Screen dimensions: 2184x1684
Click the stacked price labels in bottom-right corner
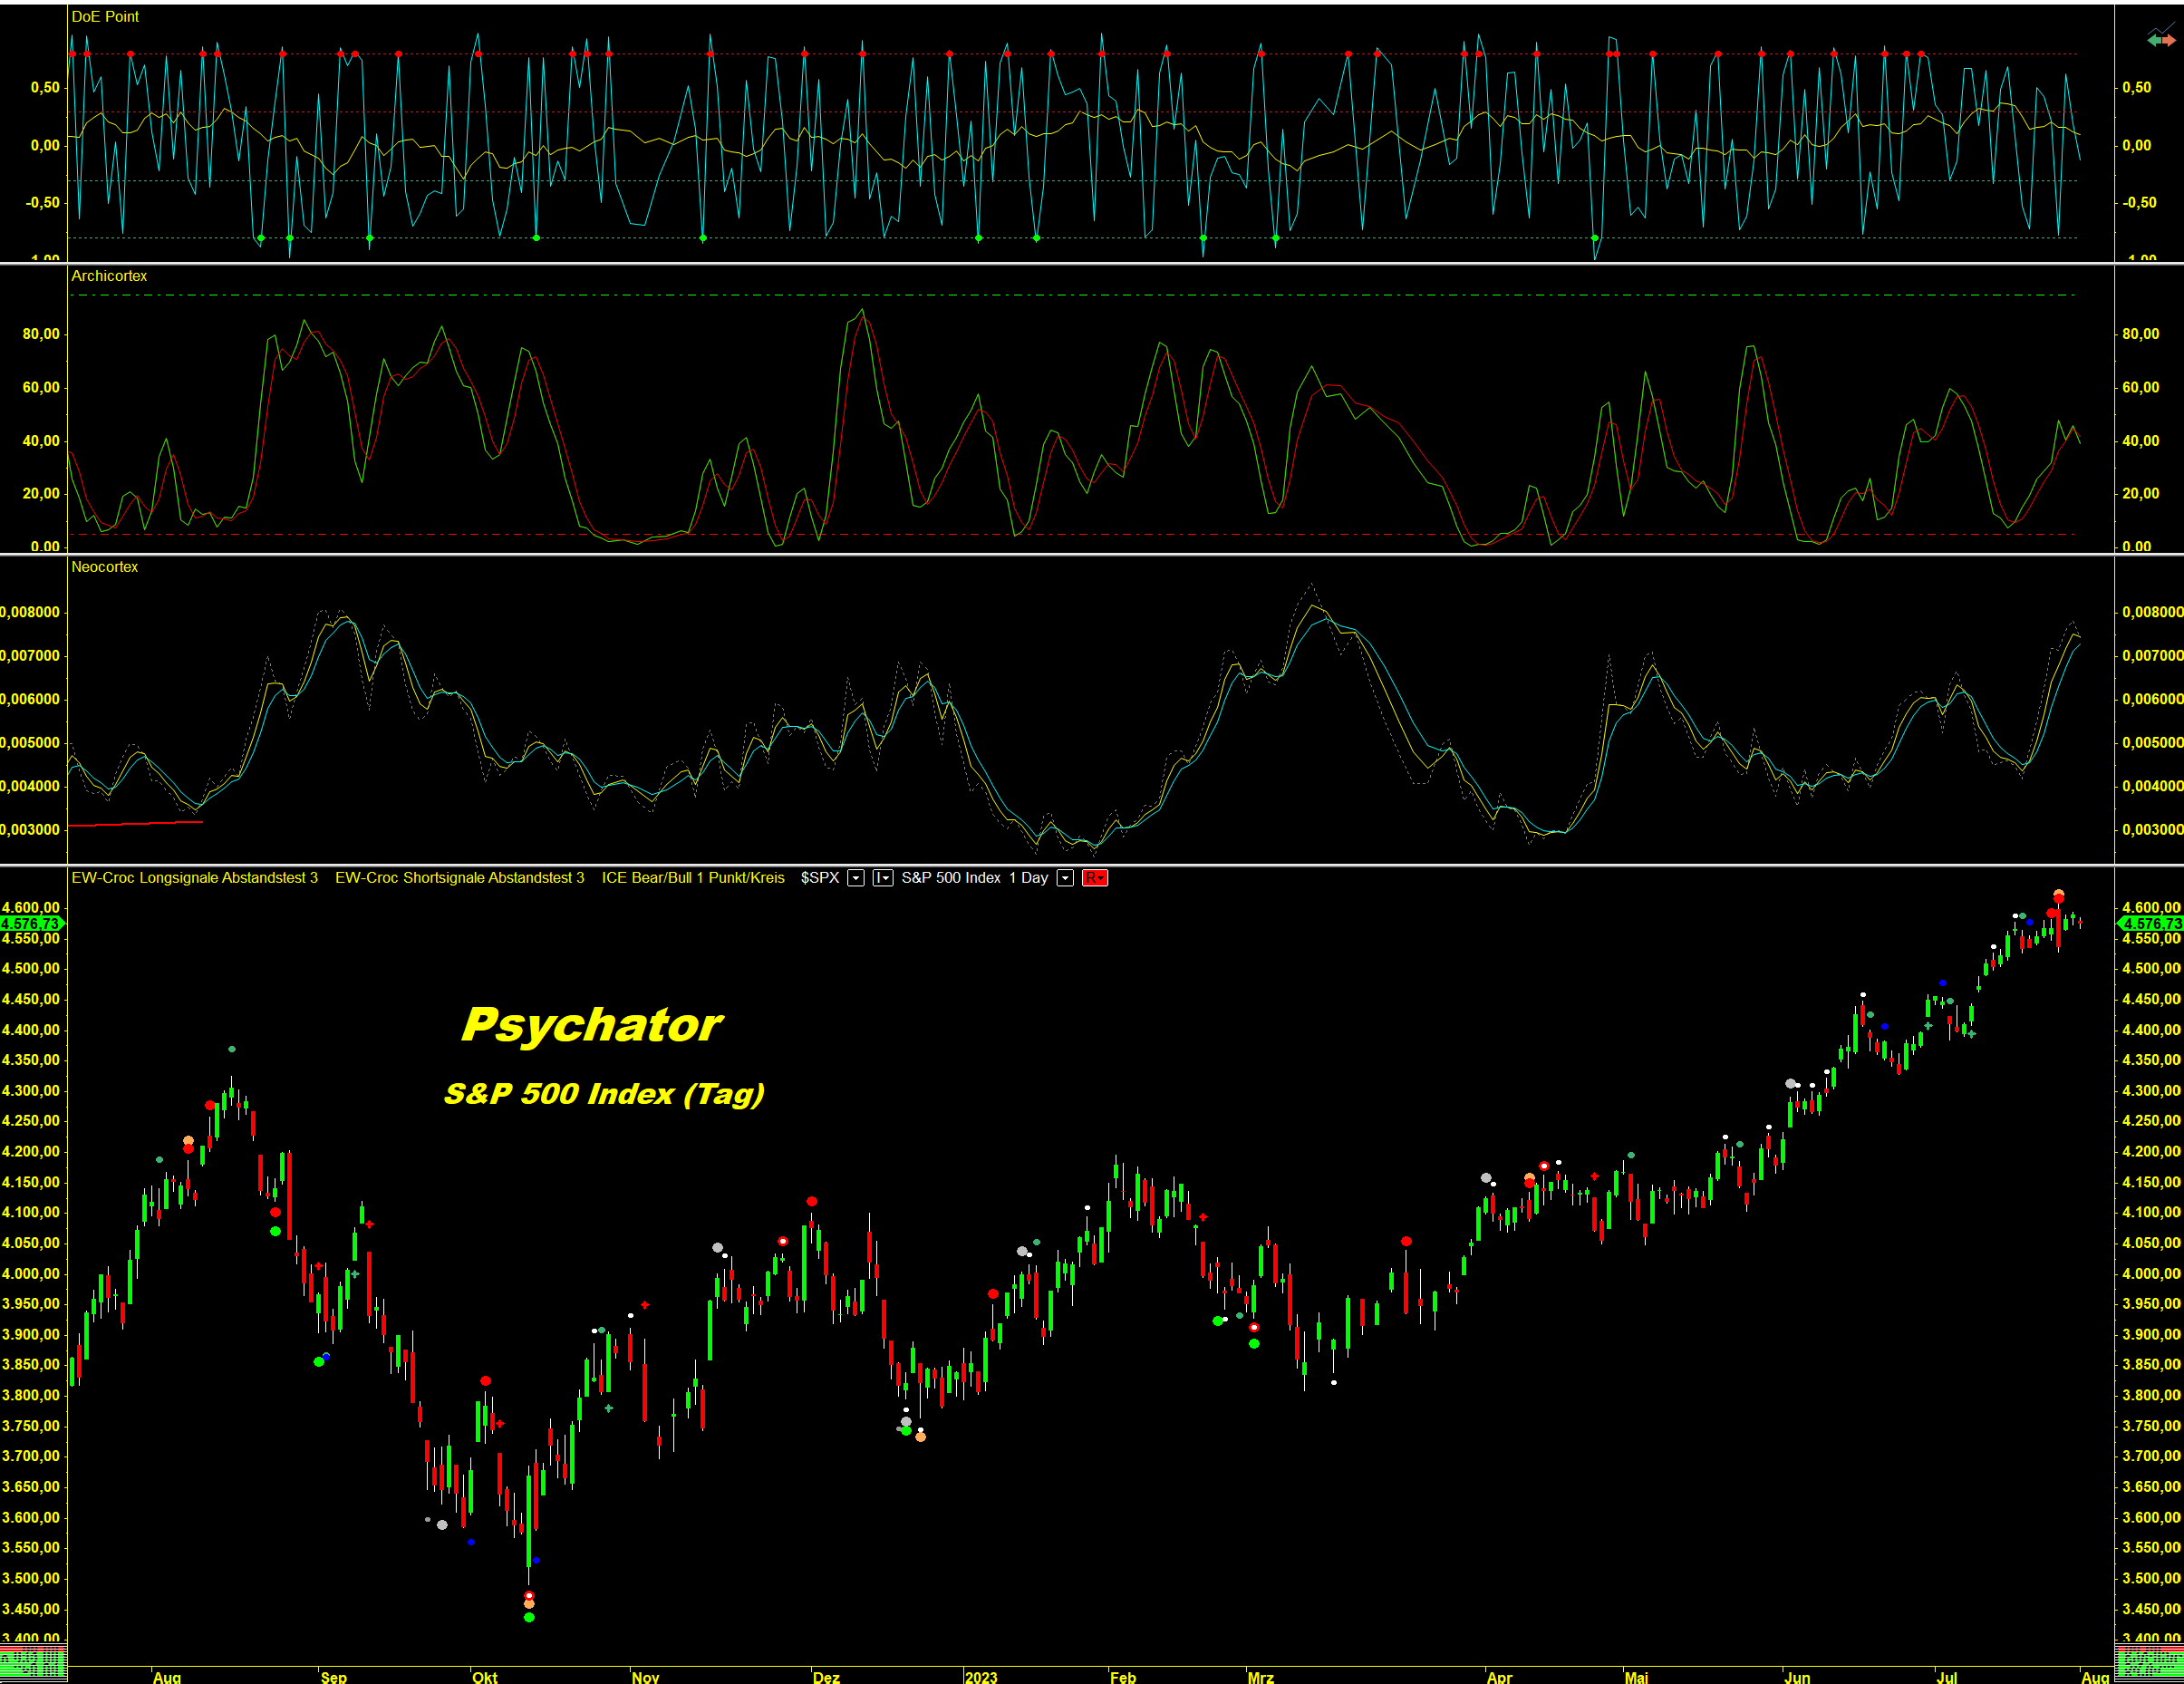(2149, 1662)
